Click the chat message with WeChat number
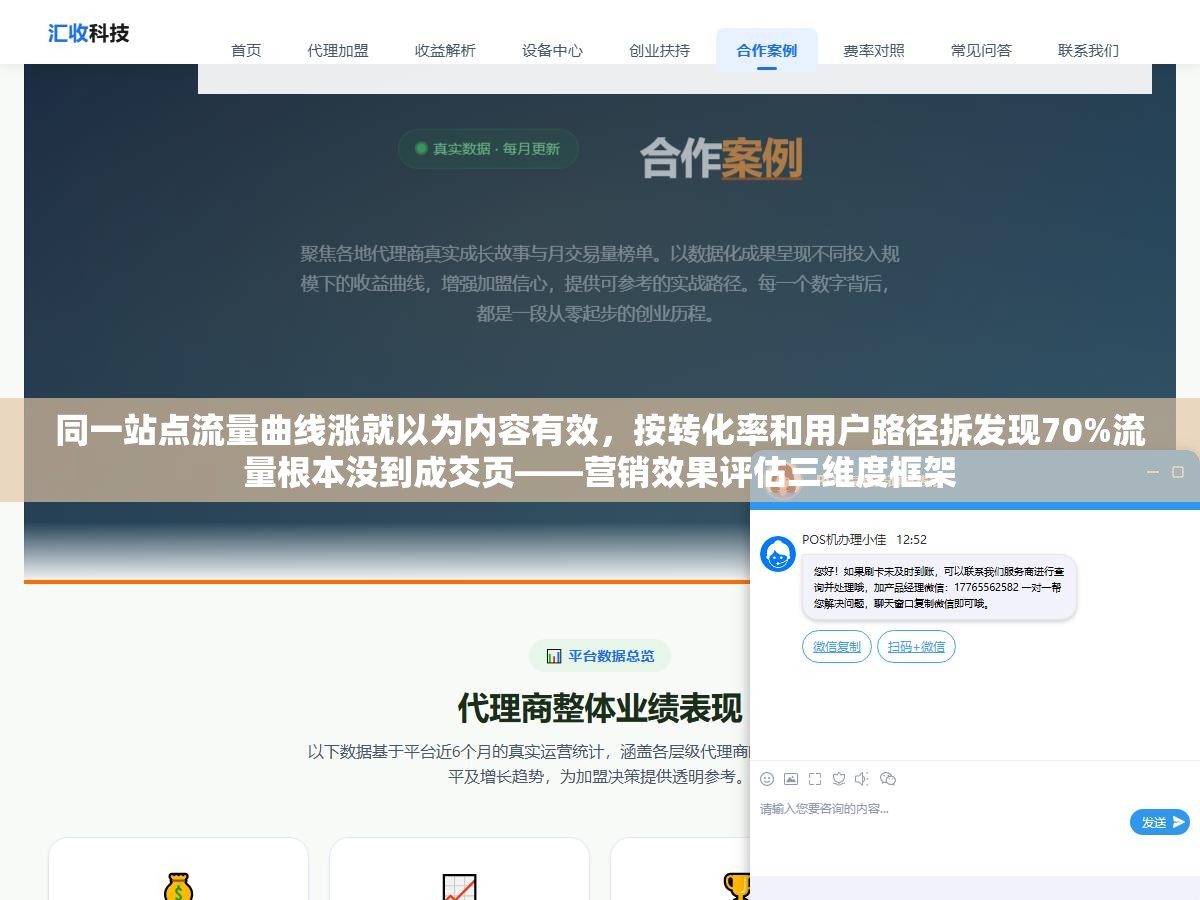This screenshot has width=1200, height=900. [938, 587]
